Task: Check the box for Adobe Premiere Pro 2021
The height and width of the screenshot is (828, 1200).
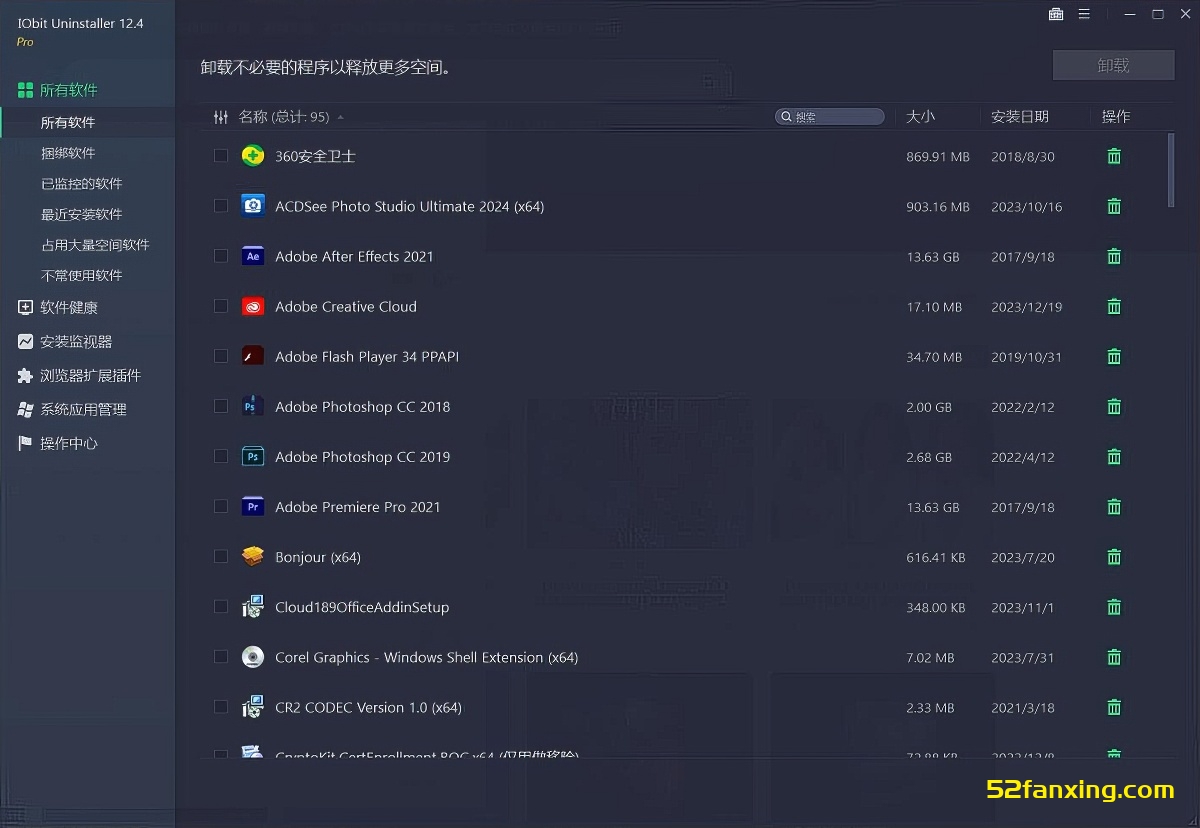Action: point(221,506)
